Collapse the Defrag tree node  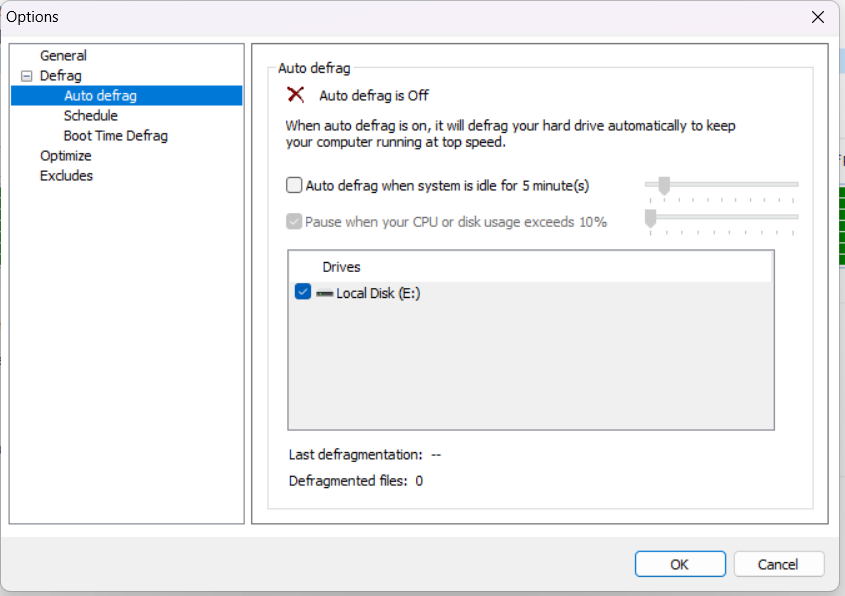(26, 76)
